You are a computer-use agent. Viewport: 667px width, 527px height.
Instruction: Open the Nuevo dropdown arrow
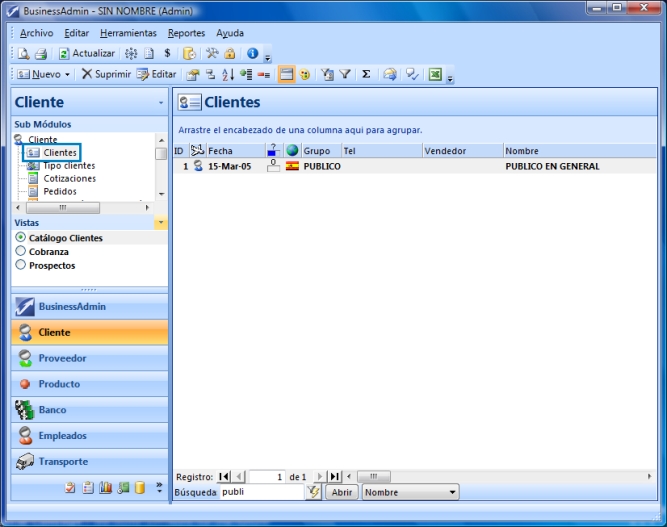click(68, 74)
